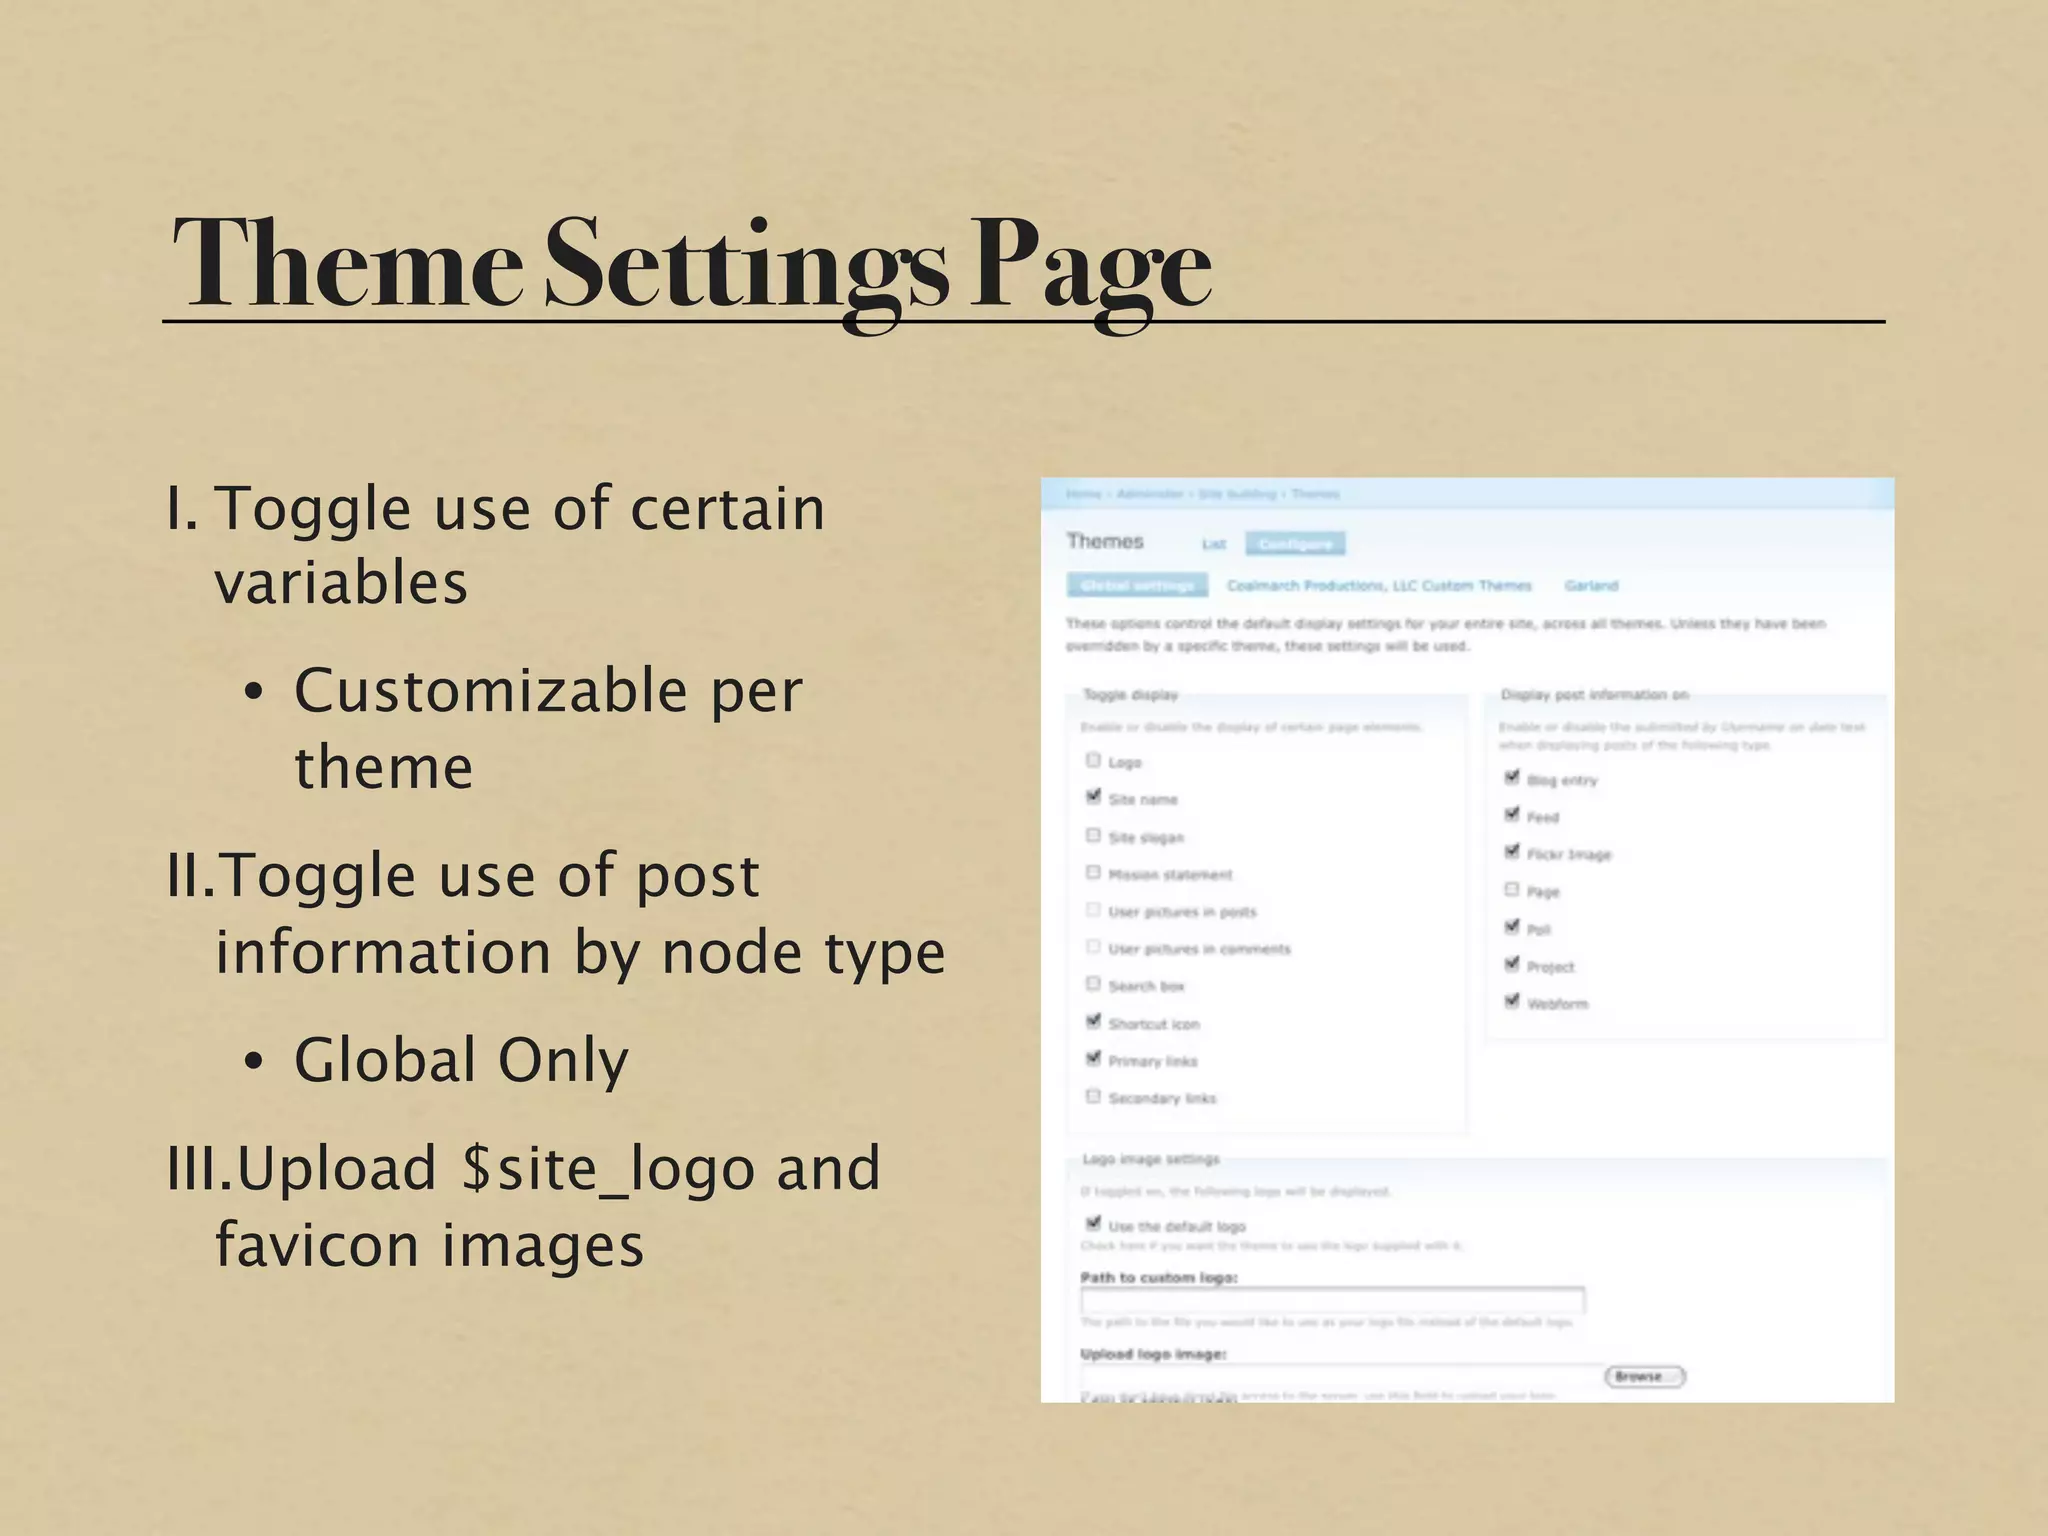The image size is (2048, 1536).
Task: Select the Global settings sub-tab
Action: pyautogui.click(x=1137, y=585)
